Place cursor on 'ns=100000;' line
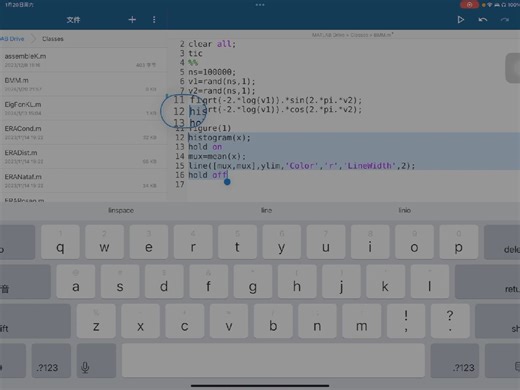This screenshot has height=390, width=520. pyautogui.click(x=212, y=72)
